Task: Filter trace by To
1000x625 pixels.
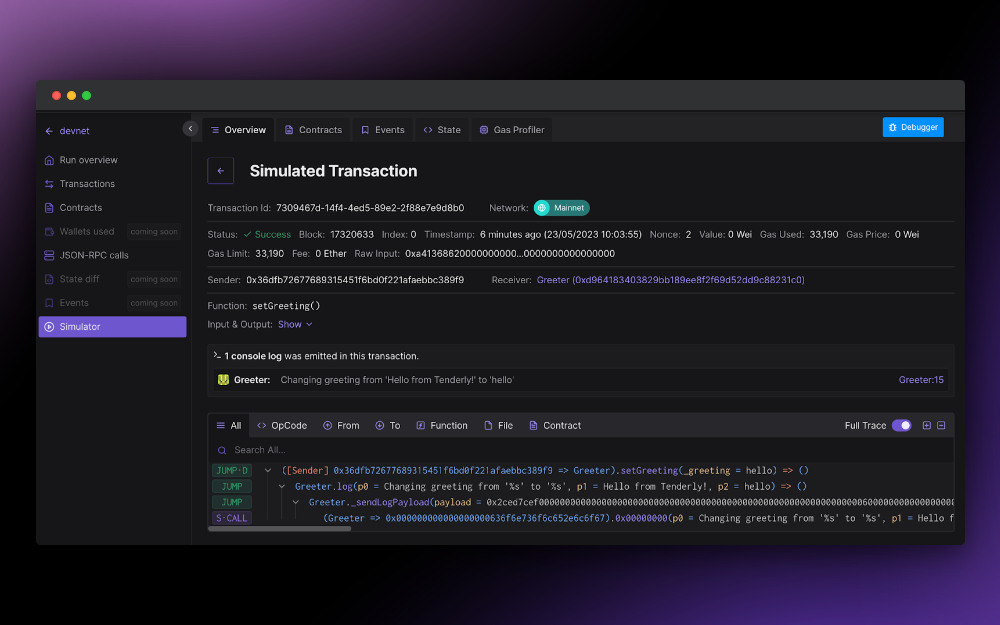Action: tap(388, 425)
